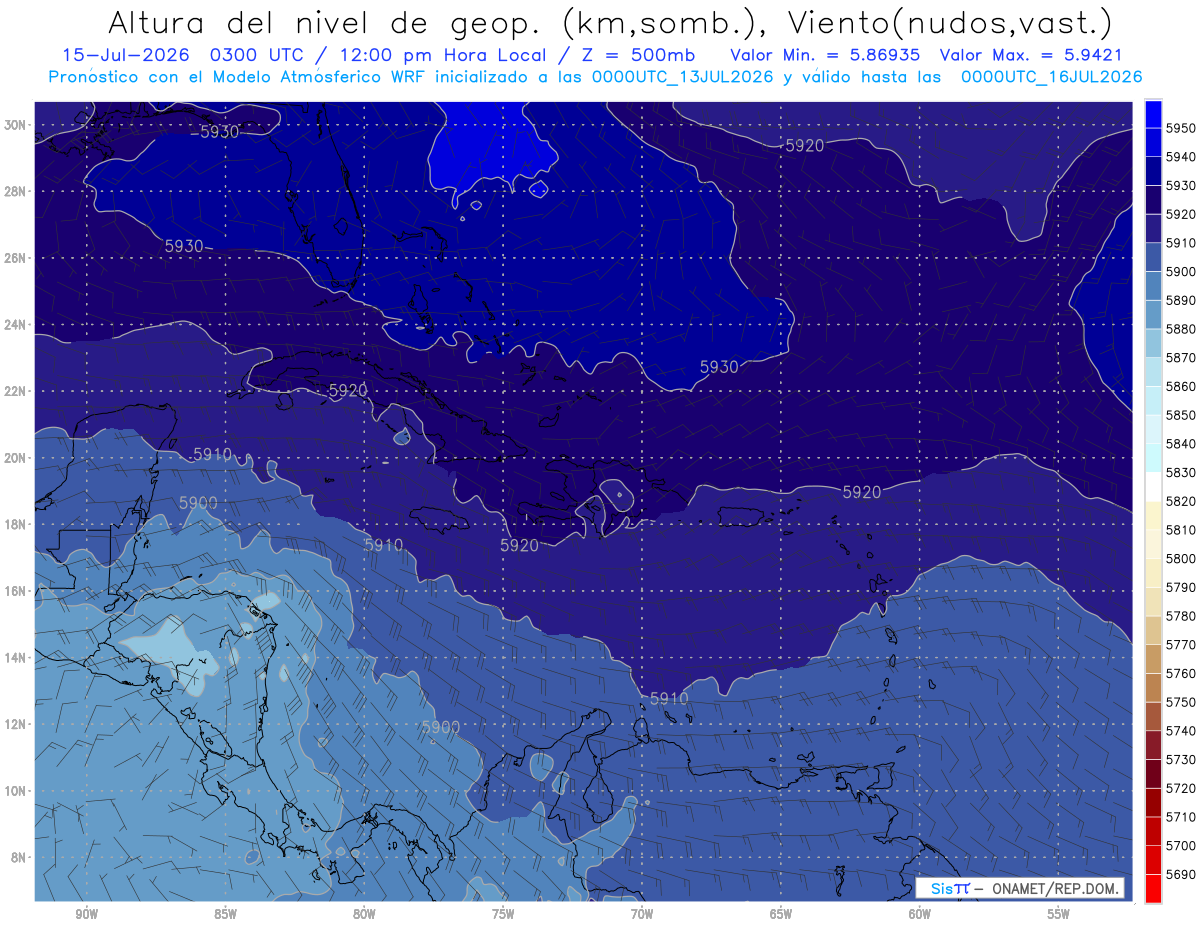
Task: Click the 80W longitude axis label
Action: click(364, 915)
